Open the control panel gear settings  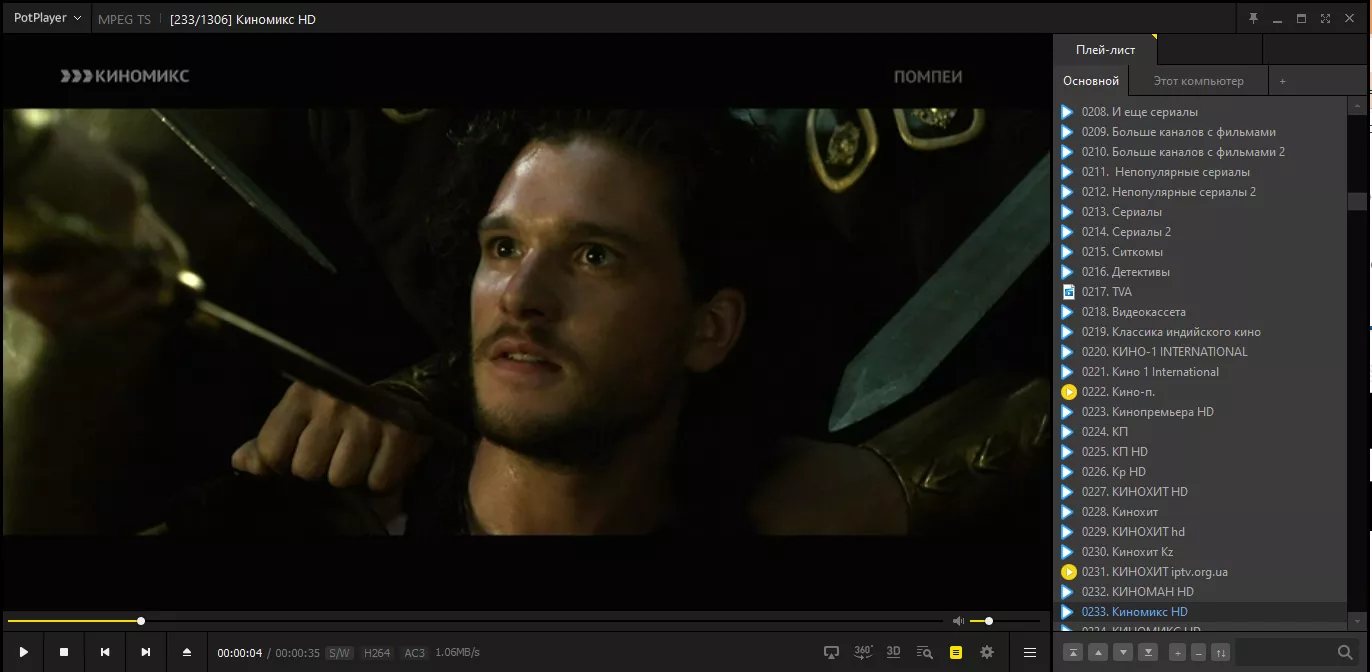click(987, 652)
